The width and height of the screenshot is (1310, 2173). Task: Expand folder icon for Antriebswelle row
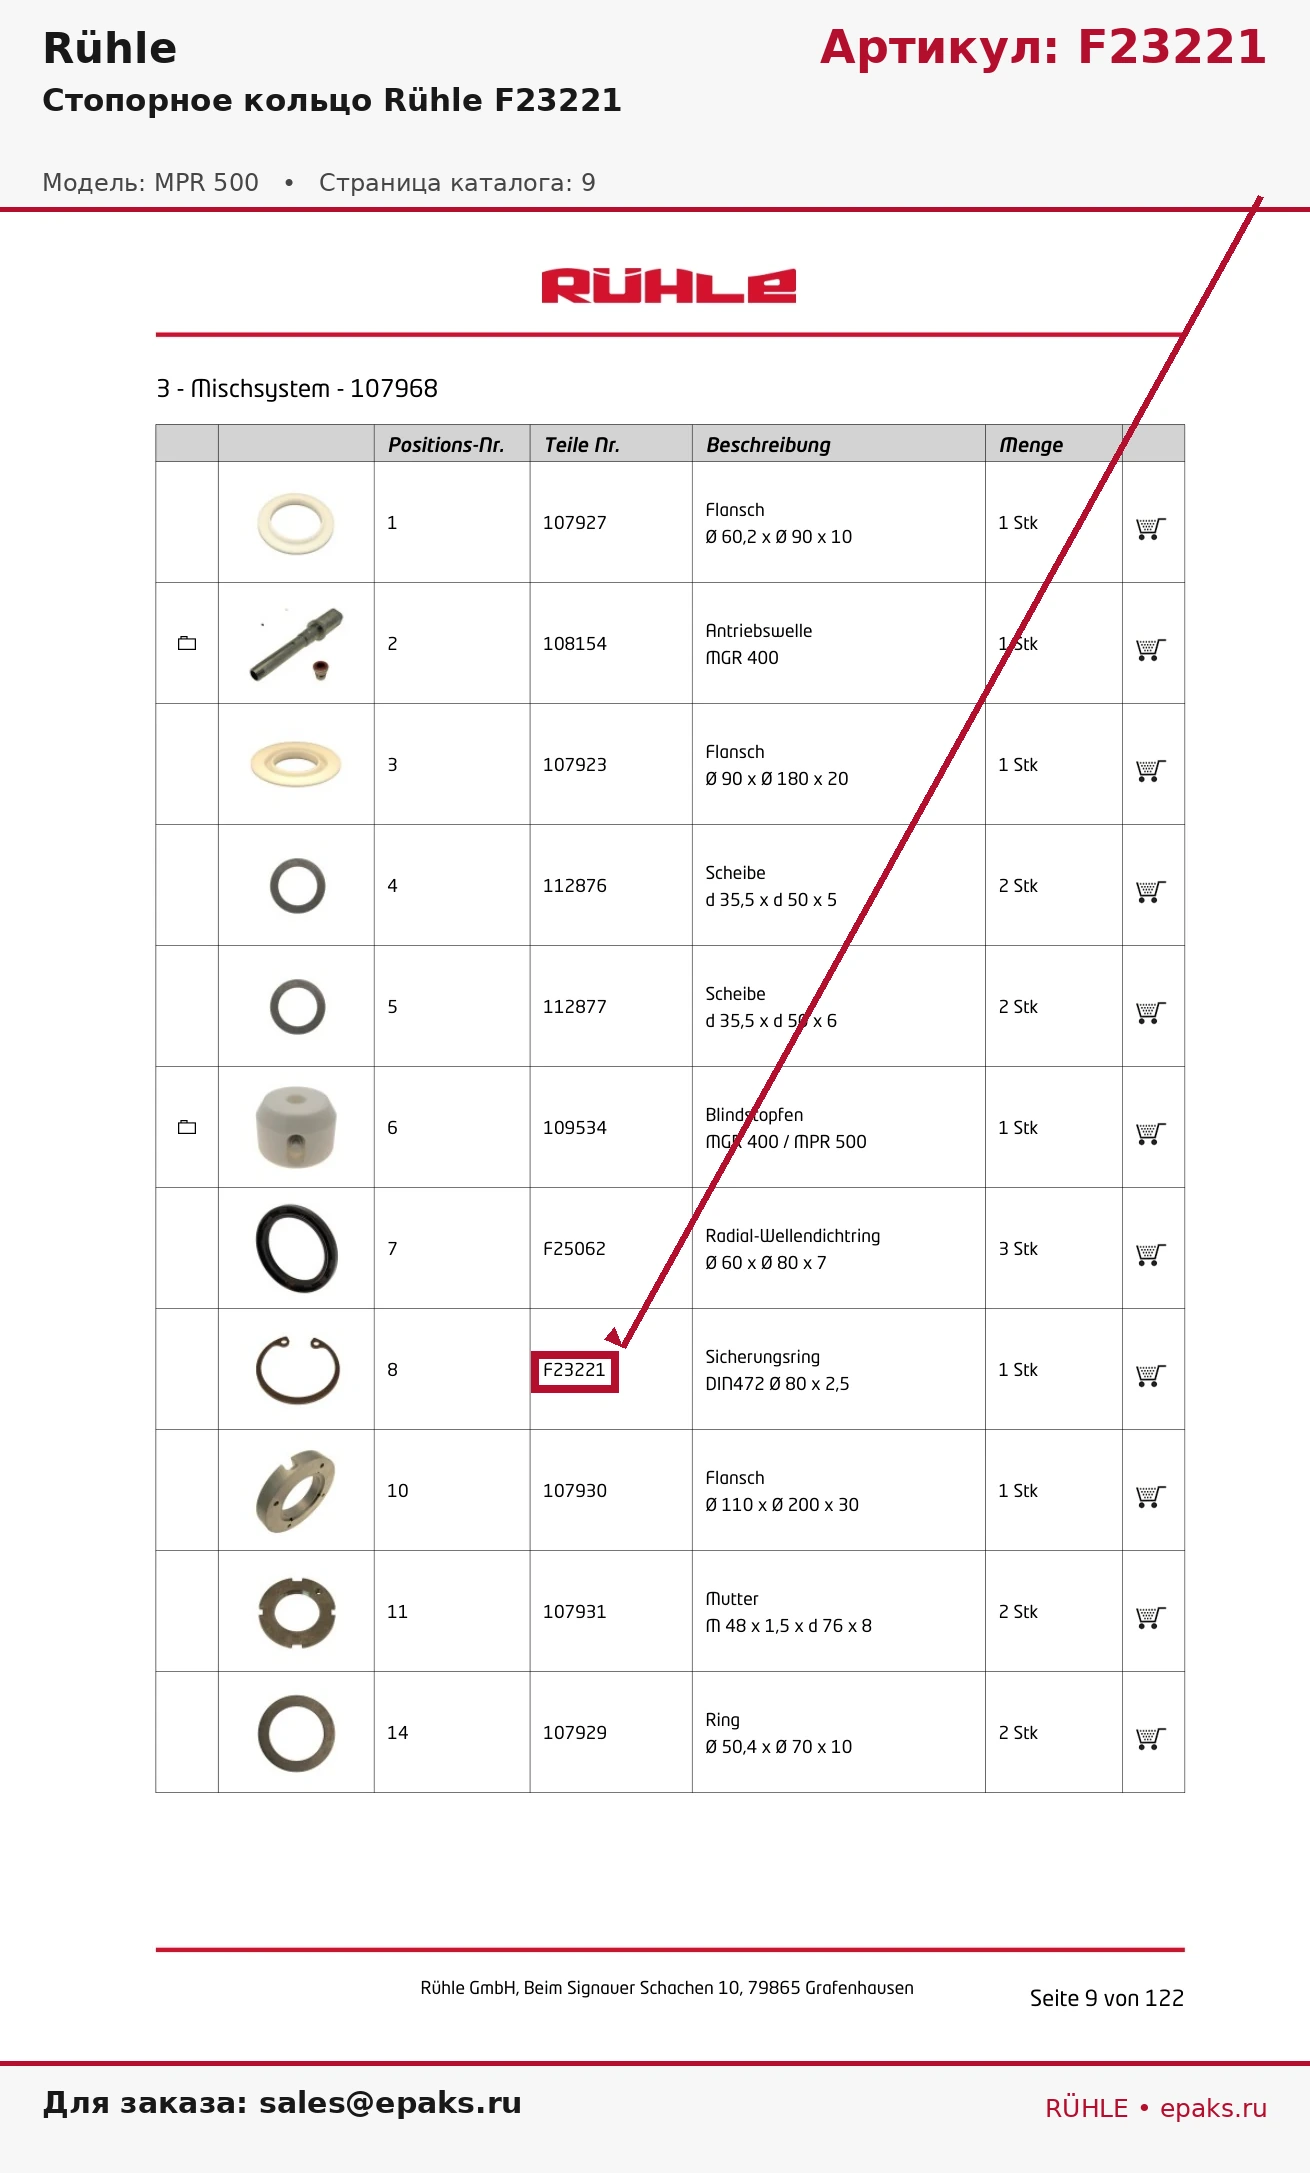point(187,643)
